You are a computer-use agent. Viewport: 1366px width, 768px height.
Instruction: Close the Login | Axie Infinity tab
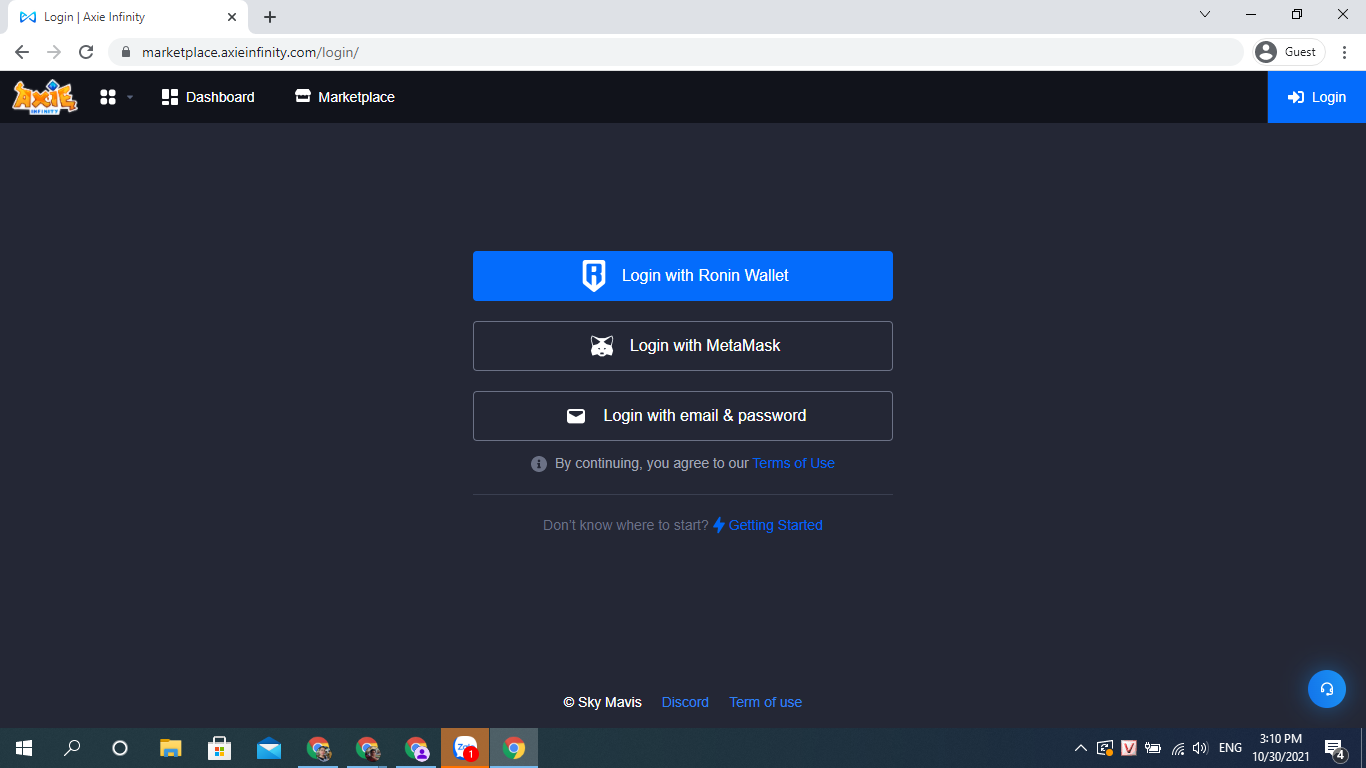click(232, 17)
